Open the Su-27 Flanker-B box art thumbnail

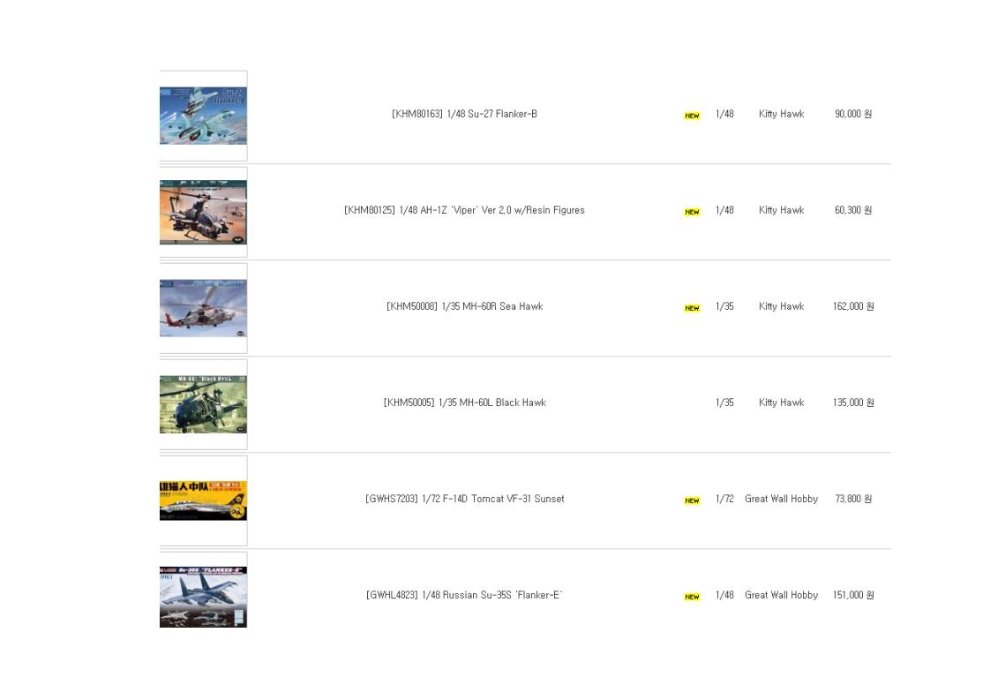pos(203,115)
